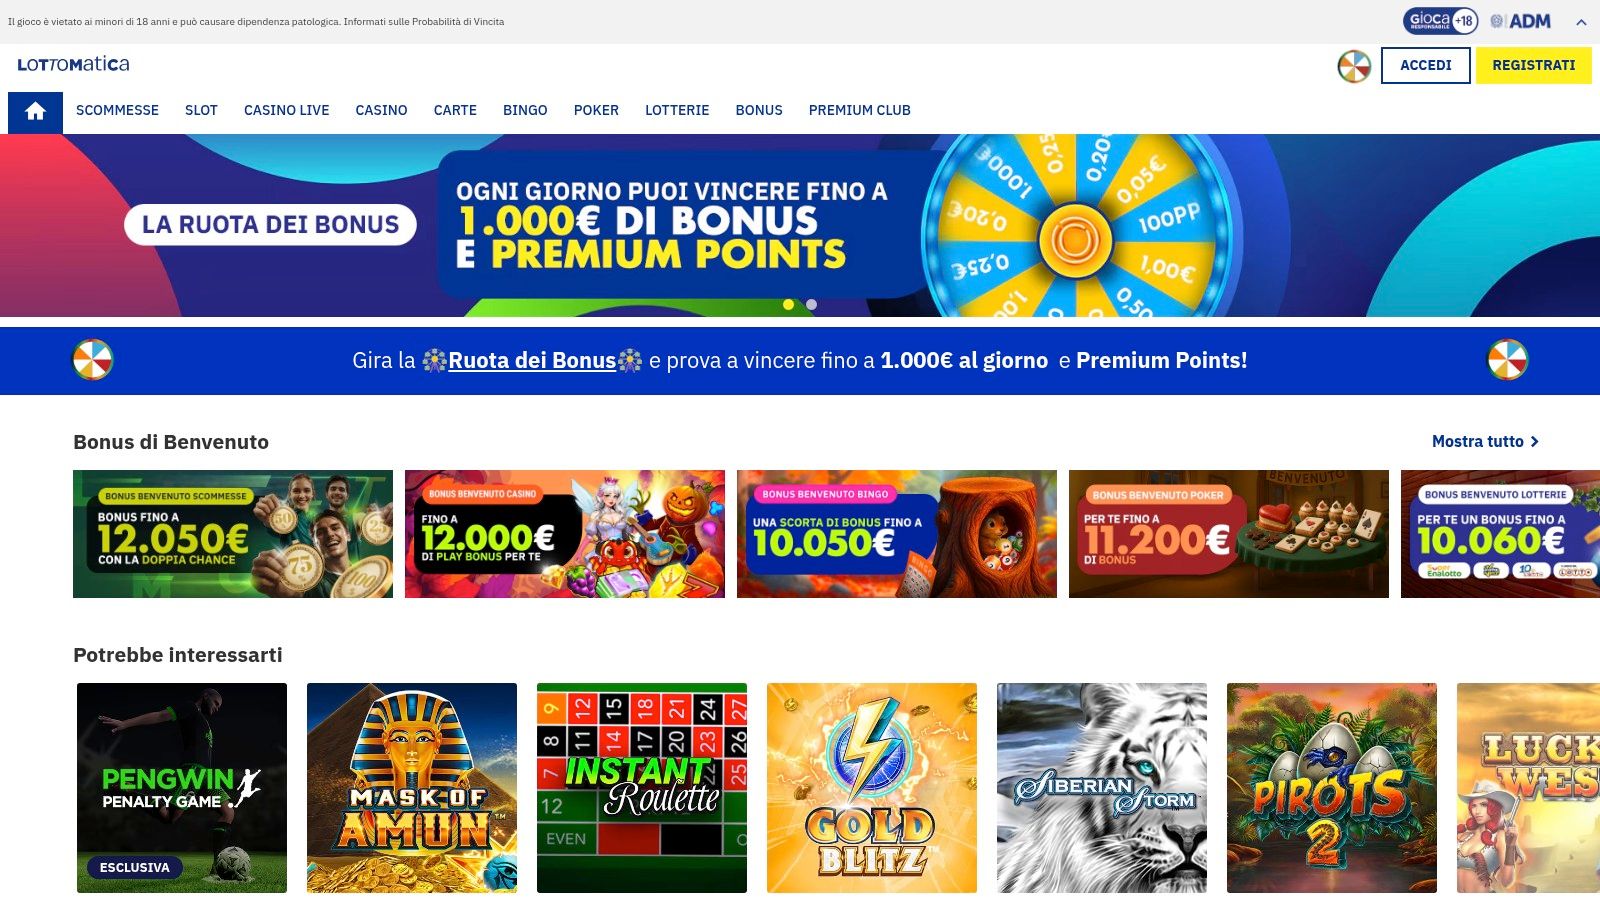This screenshot has height=900, width=1600.
Task: Open the PREMIUM CLUB menu item
Action: [859, 110]
